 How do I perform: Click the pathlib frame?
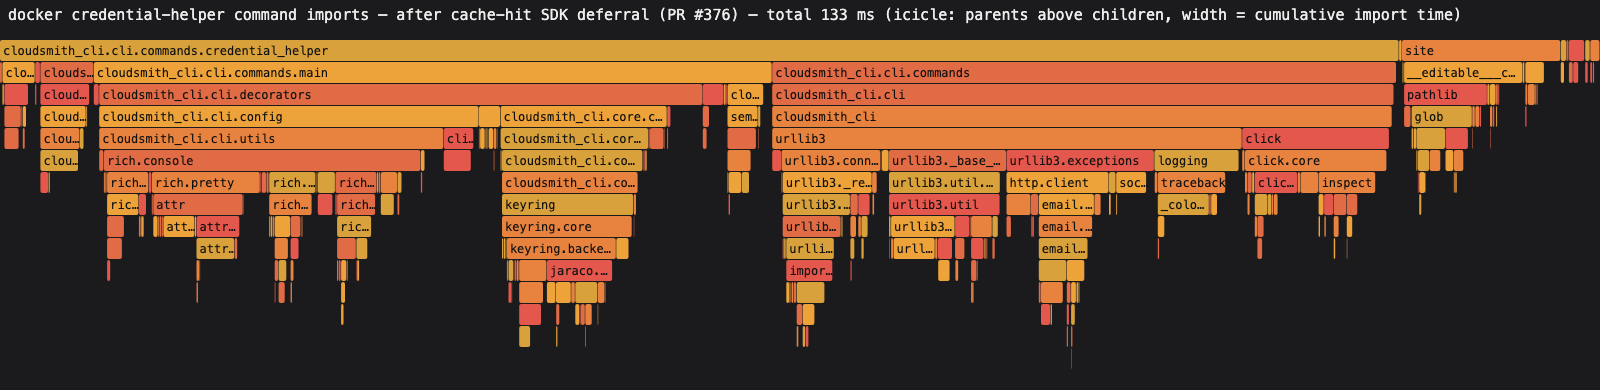point(1446,95)
